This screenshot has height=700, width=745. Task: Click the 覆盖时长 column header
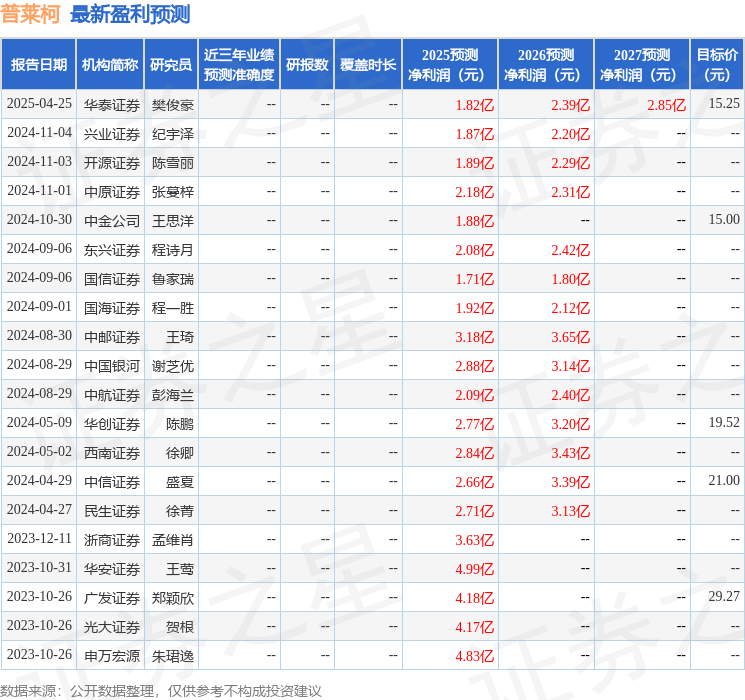pyautogui.click(x=368, y=65)
